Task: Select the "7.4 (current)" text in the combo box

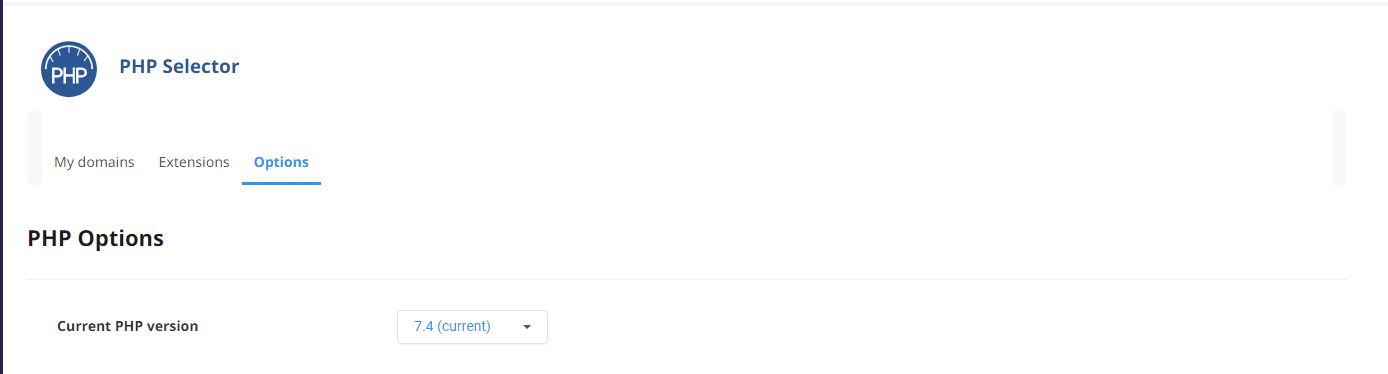Action: [452, 326]
